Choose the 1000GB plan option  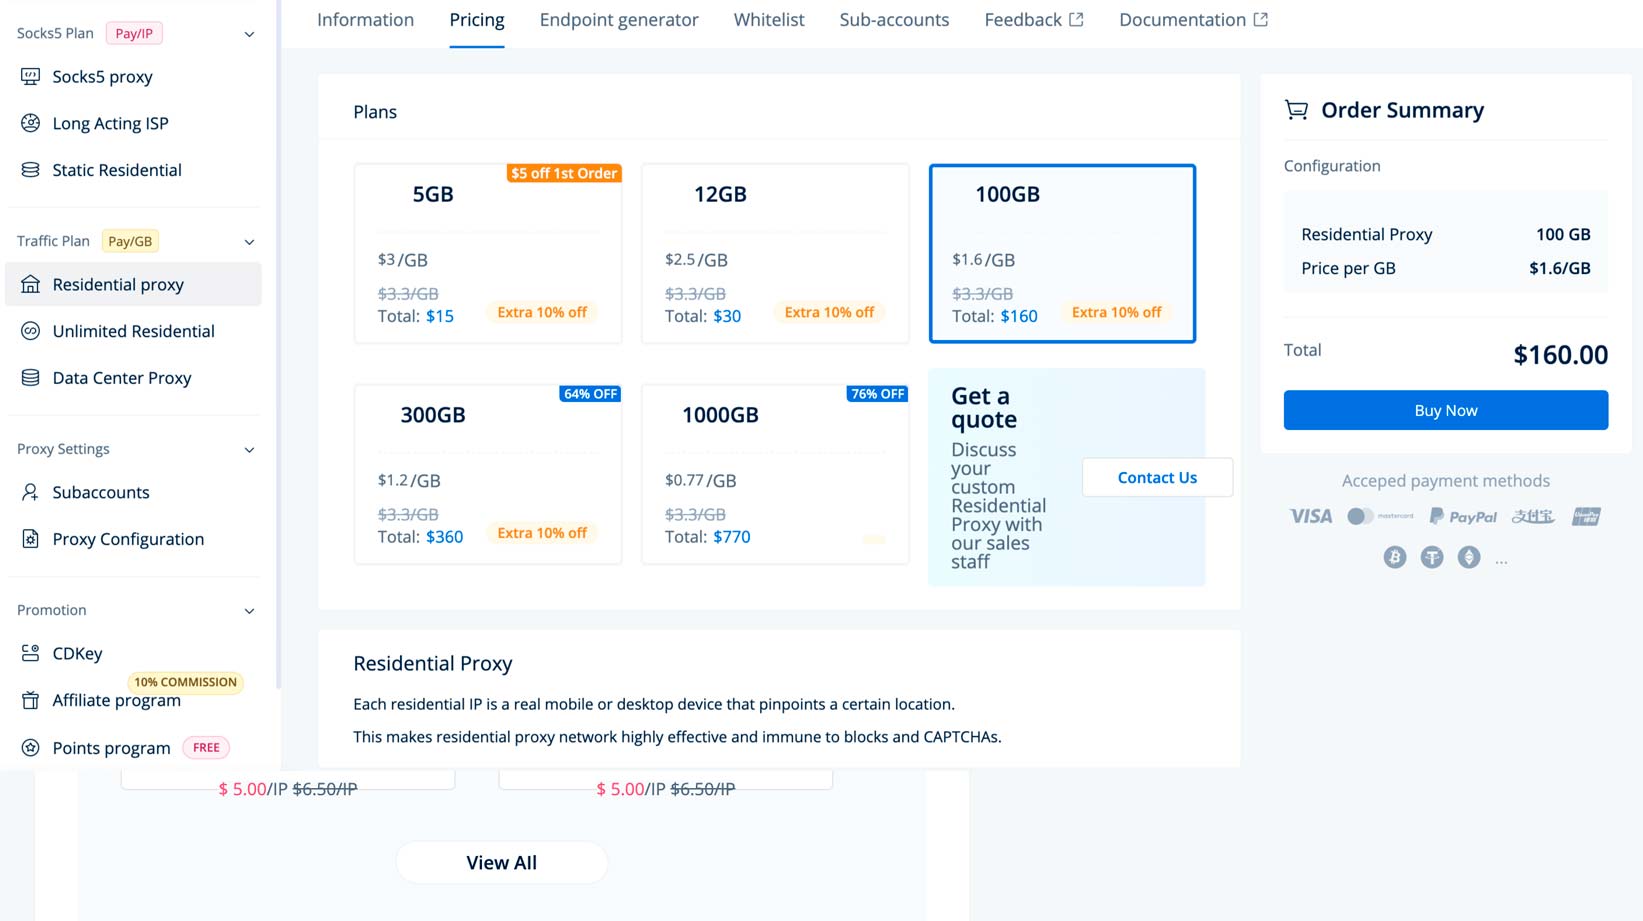(x=774, y=474)
